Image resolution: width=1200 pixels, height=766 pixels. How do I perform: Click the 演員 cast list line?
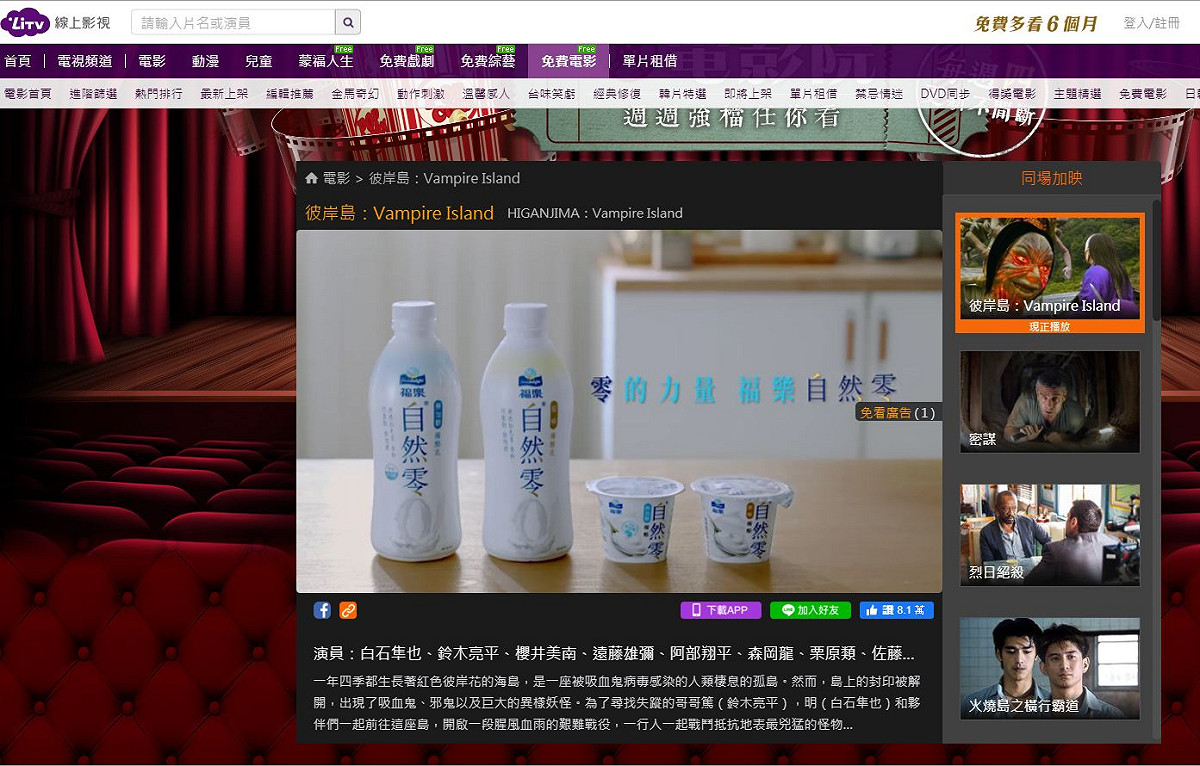[614, 653]
